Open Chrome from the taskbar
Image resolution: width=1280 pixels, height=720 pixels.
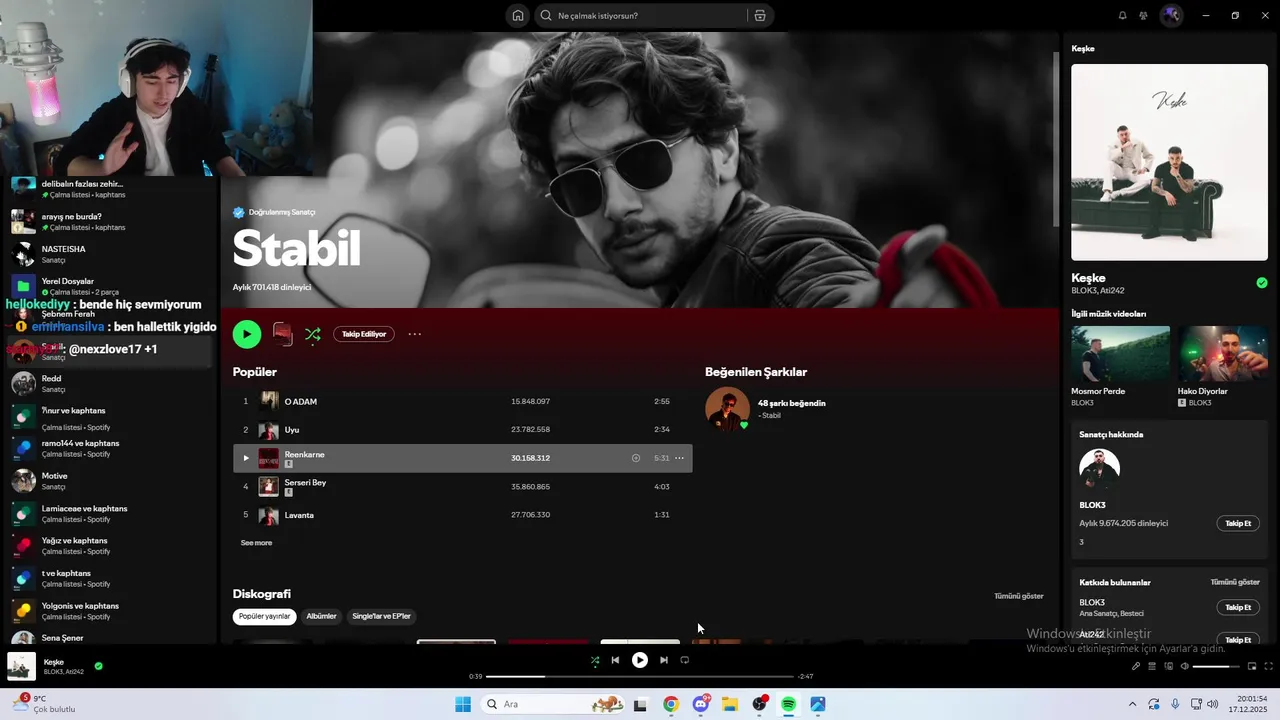671,704
